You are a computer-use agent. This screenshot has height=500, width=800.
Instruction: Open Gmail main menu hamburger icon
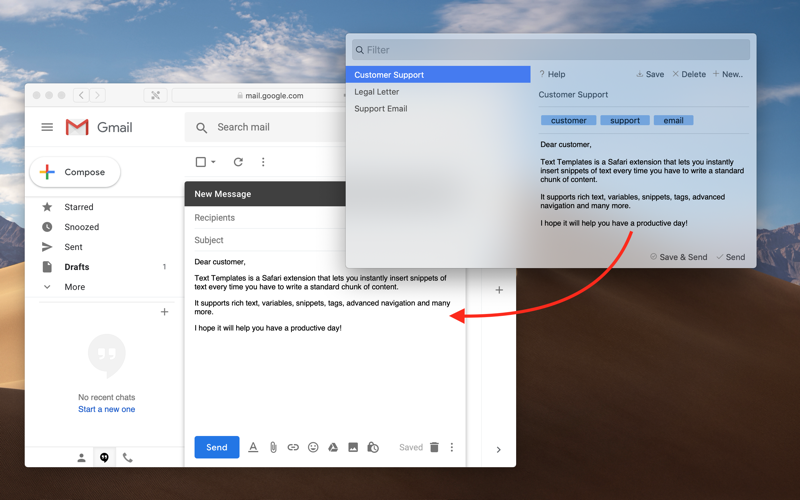pyautogui.click(x=47, y=127)
